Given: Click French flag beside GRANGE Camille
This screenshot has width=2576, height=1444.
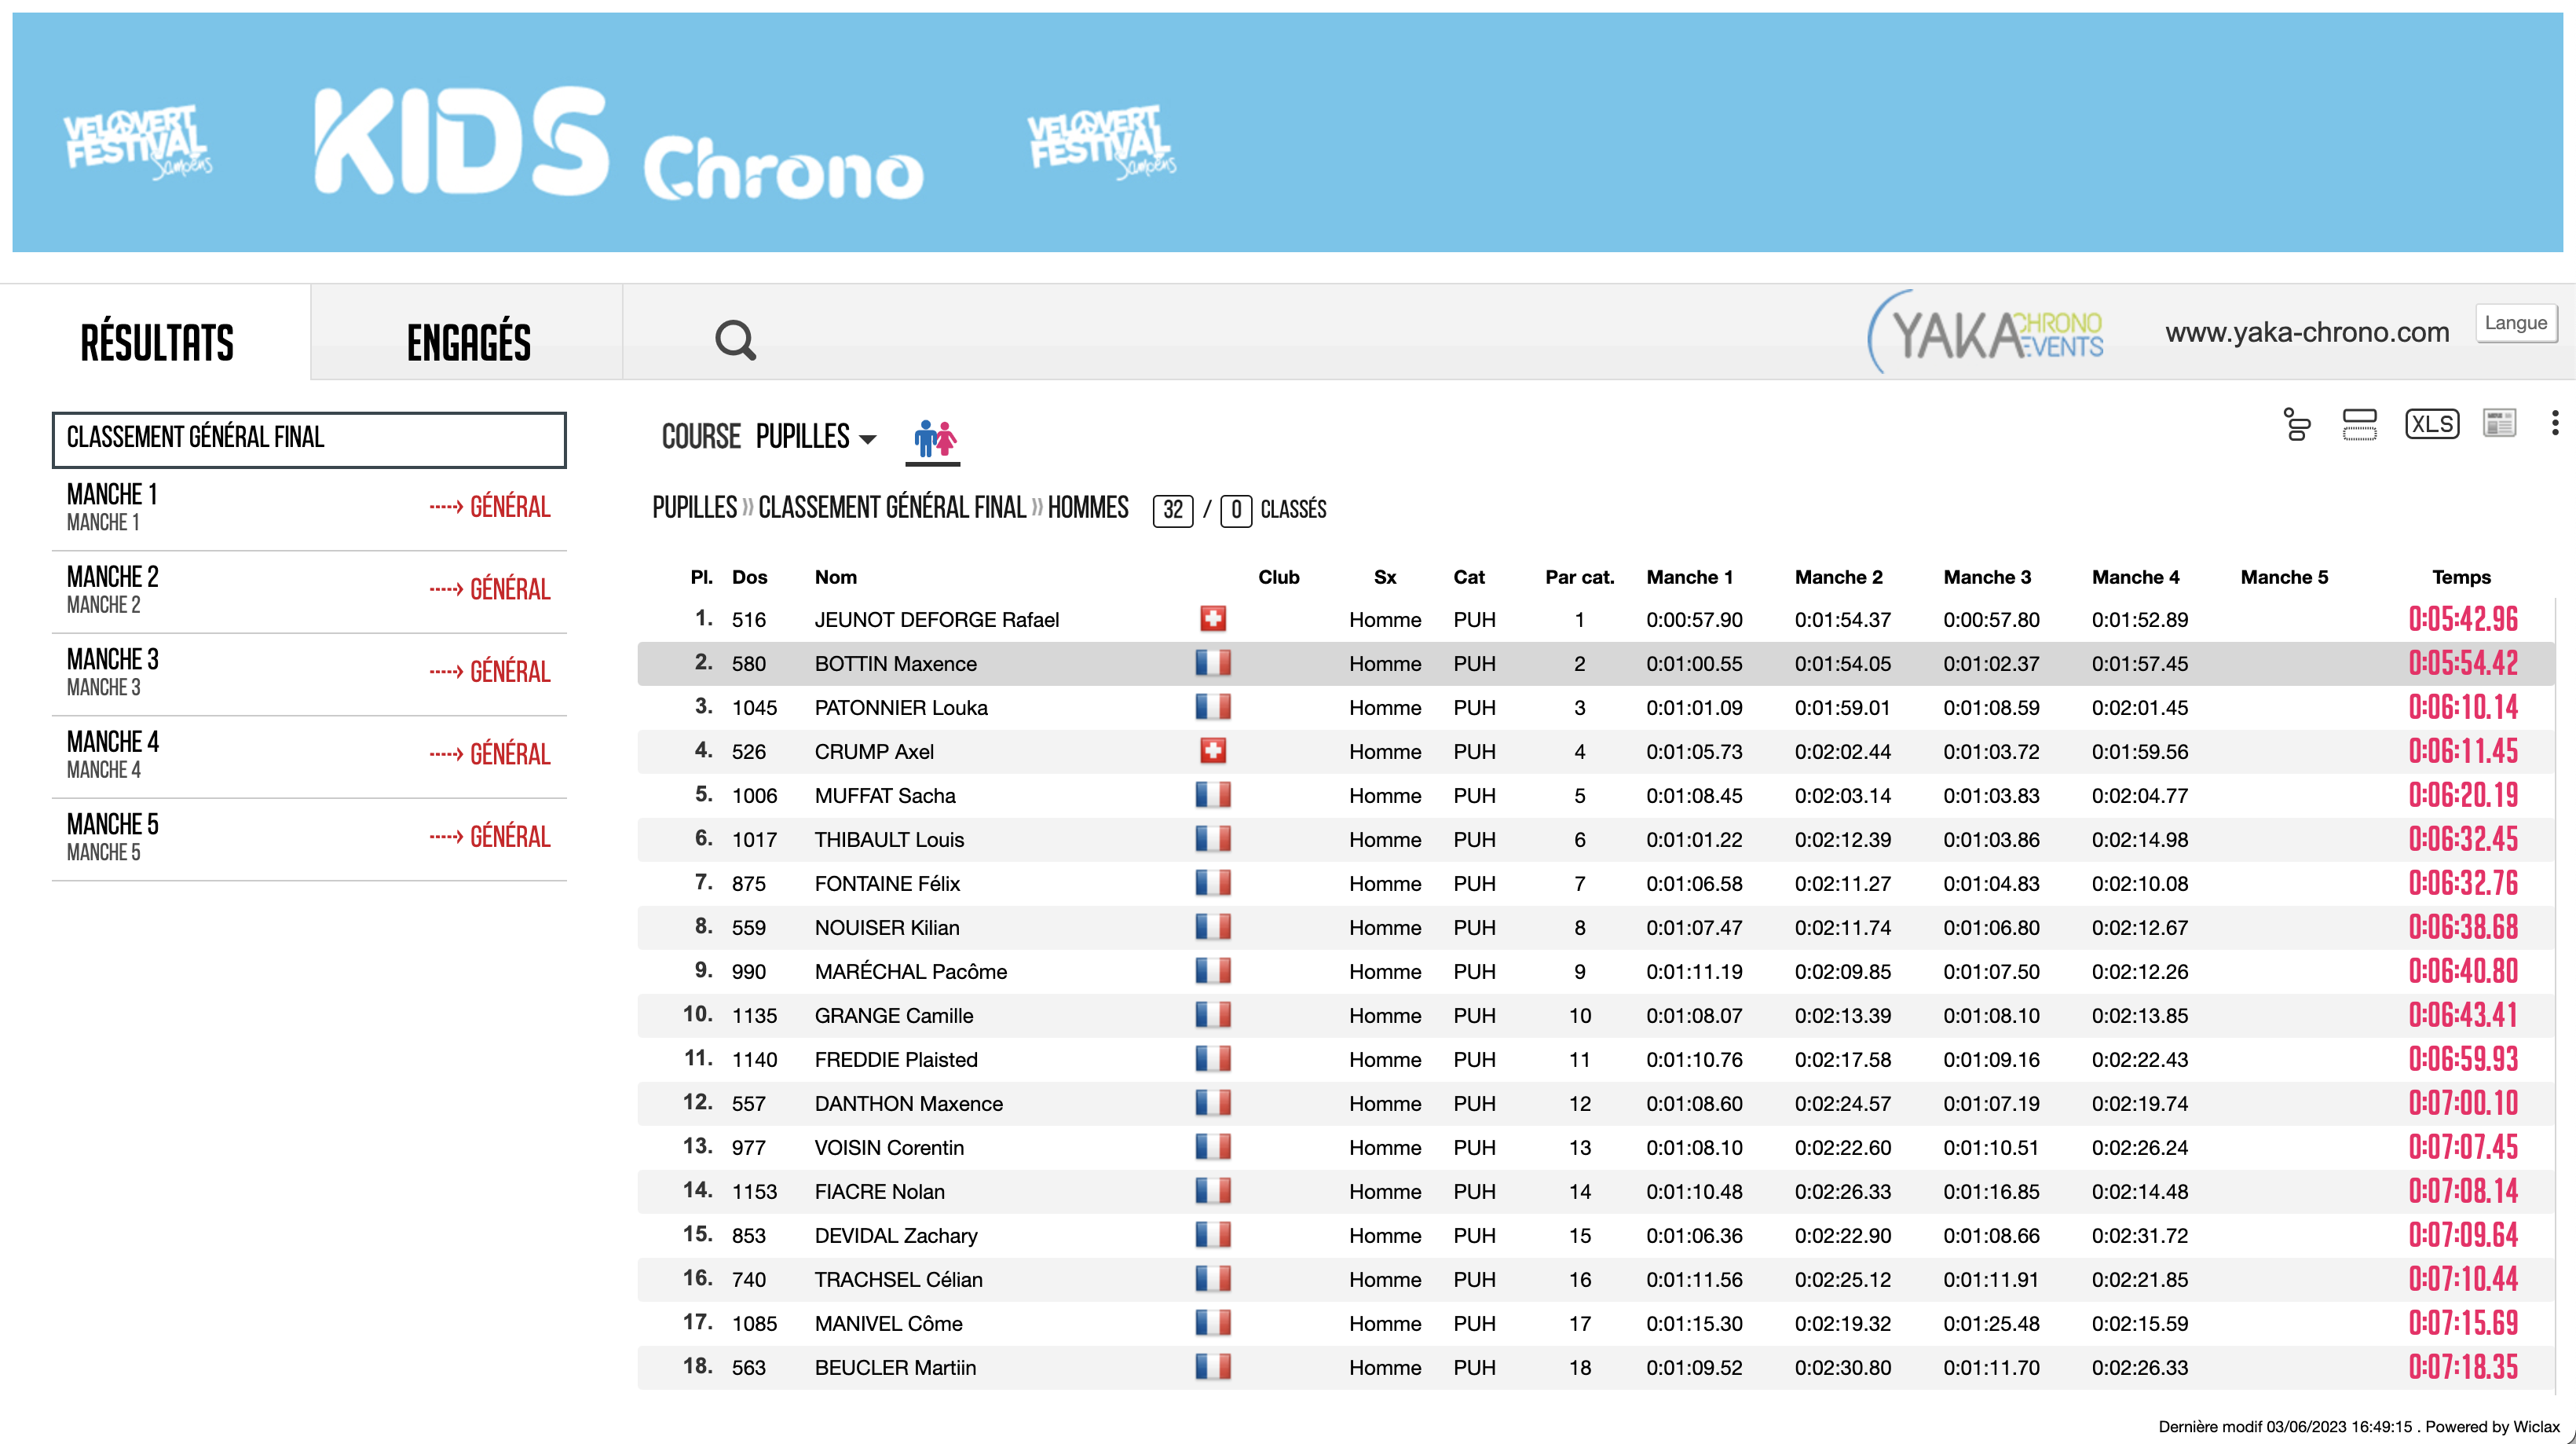Looking at the screenshot, I should coord(1212,1015).
